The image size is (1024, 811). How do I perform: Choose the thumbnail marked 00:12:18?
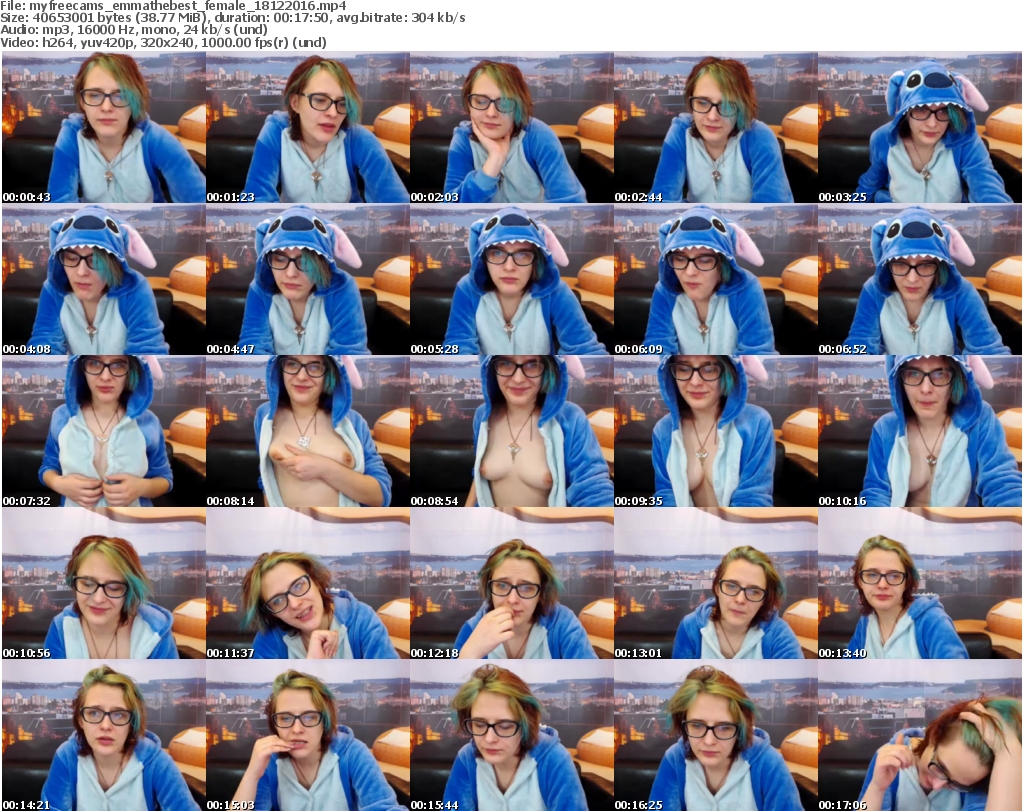coord(511,583)
